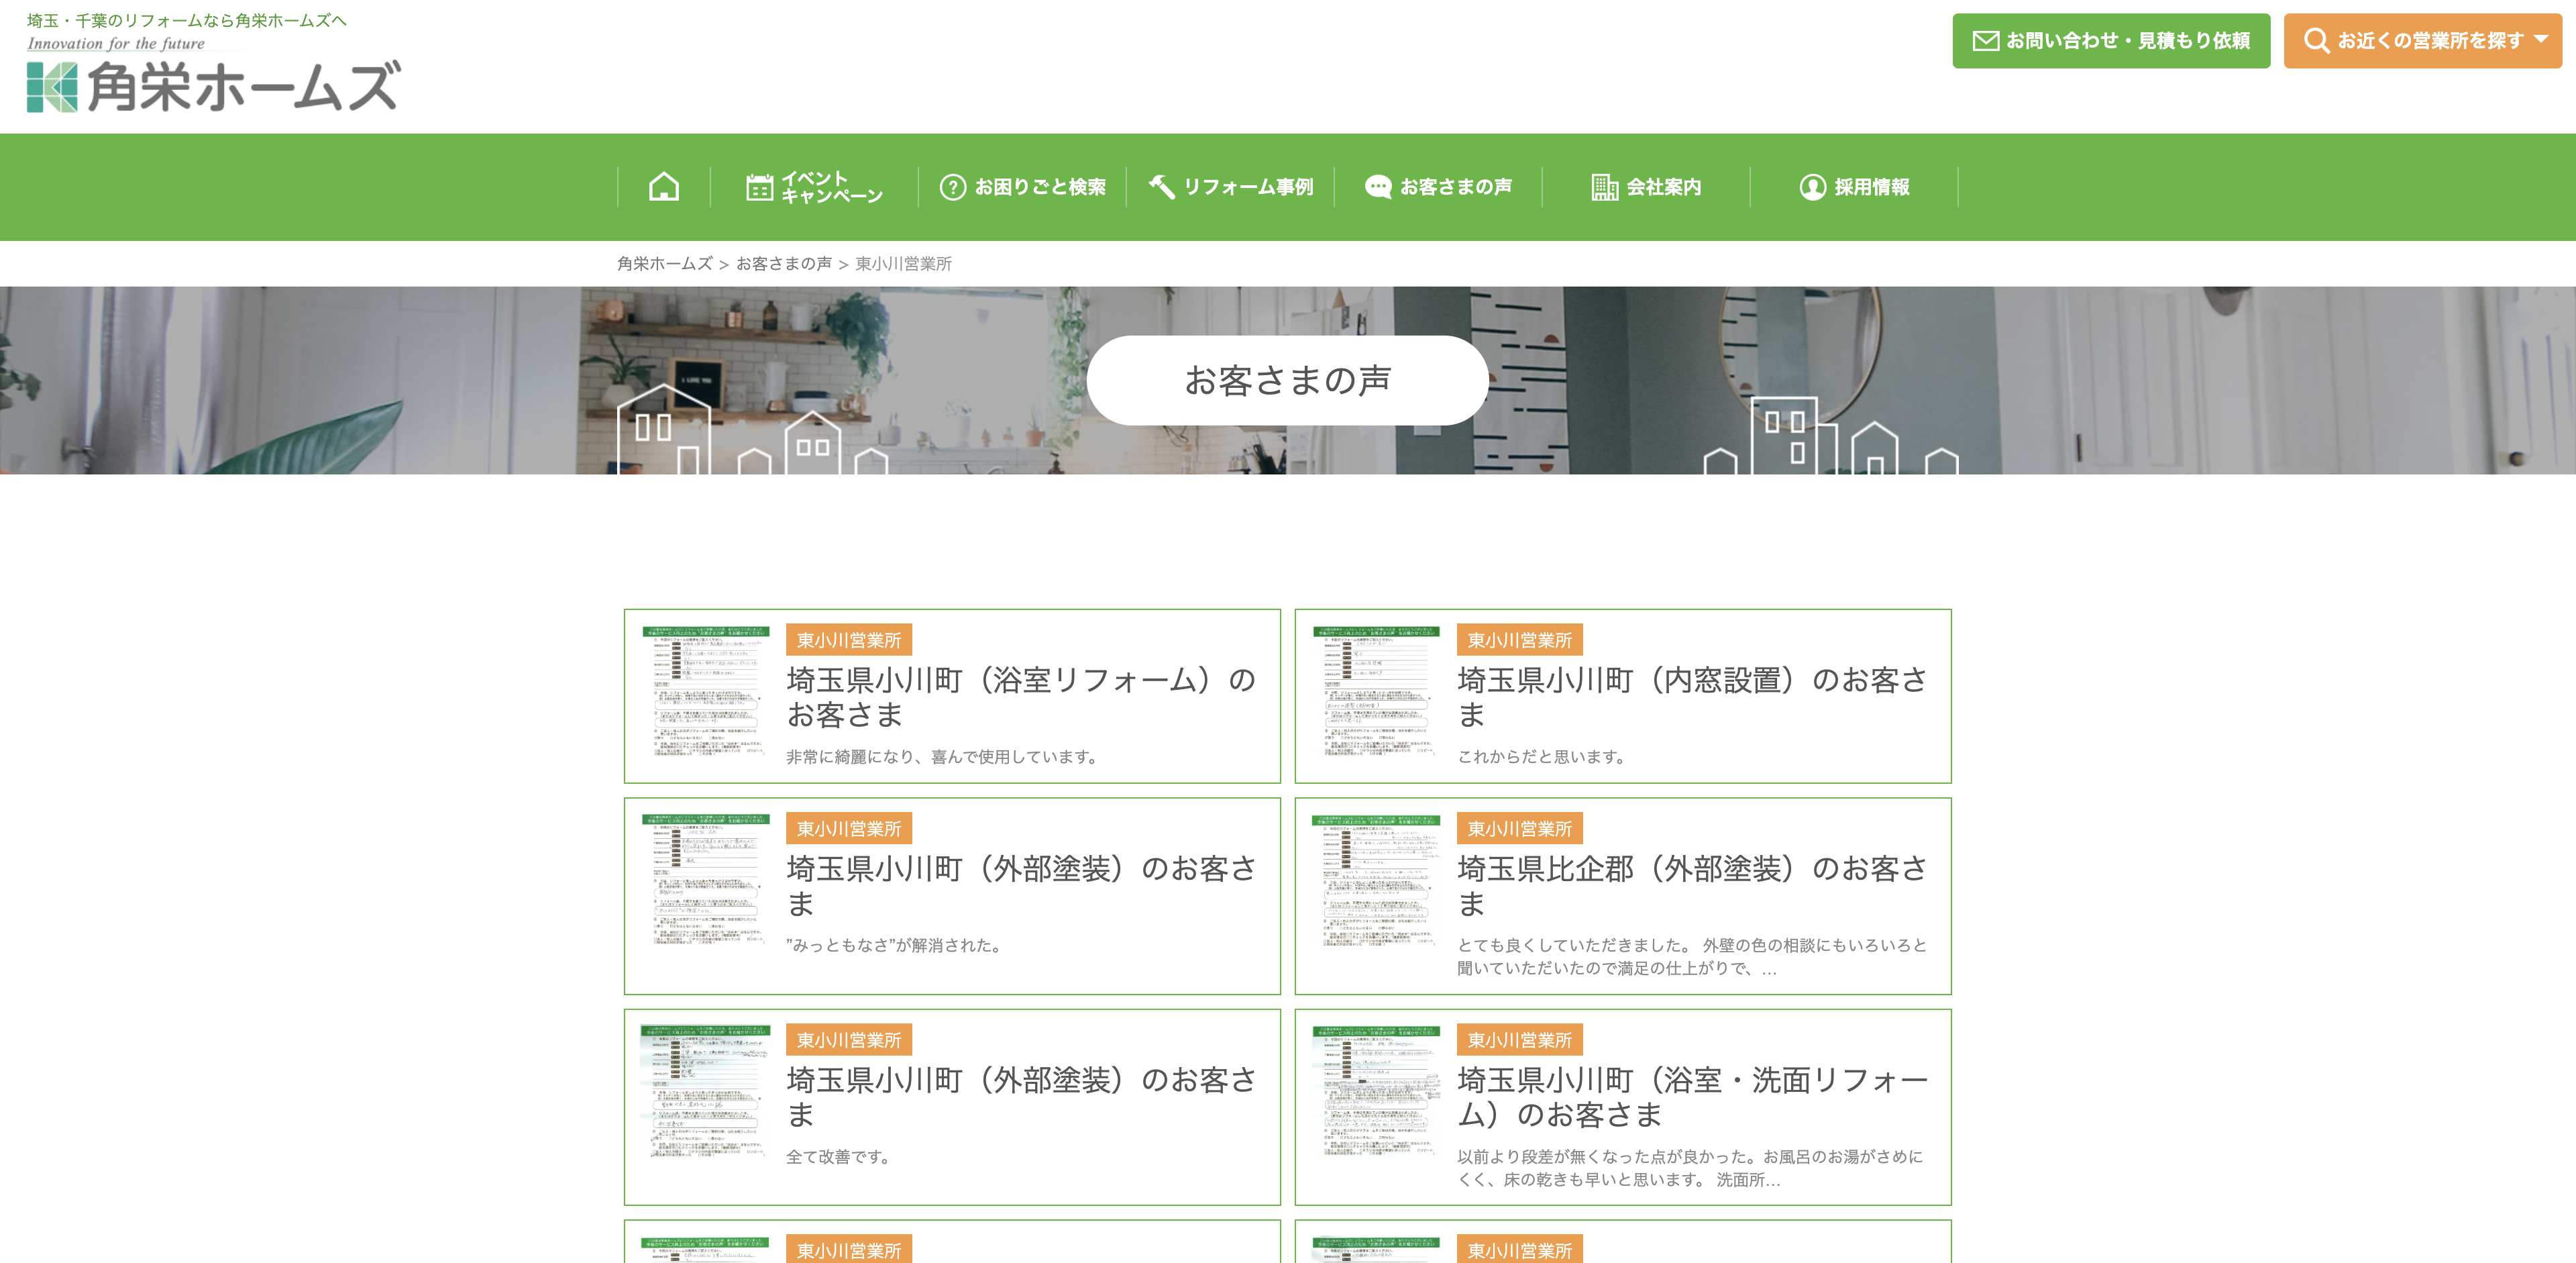Image resolution: width=2576 pixels, height=1263 pixels.
Task: Open the 会社案内 menu item
Action: (1647, 187)
